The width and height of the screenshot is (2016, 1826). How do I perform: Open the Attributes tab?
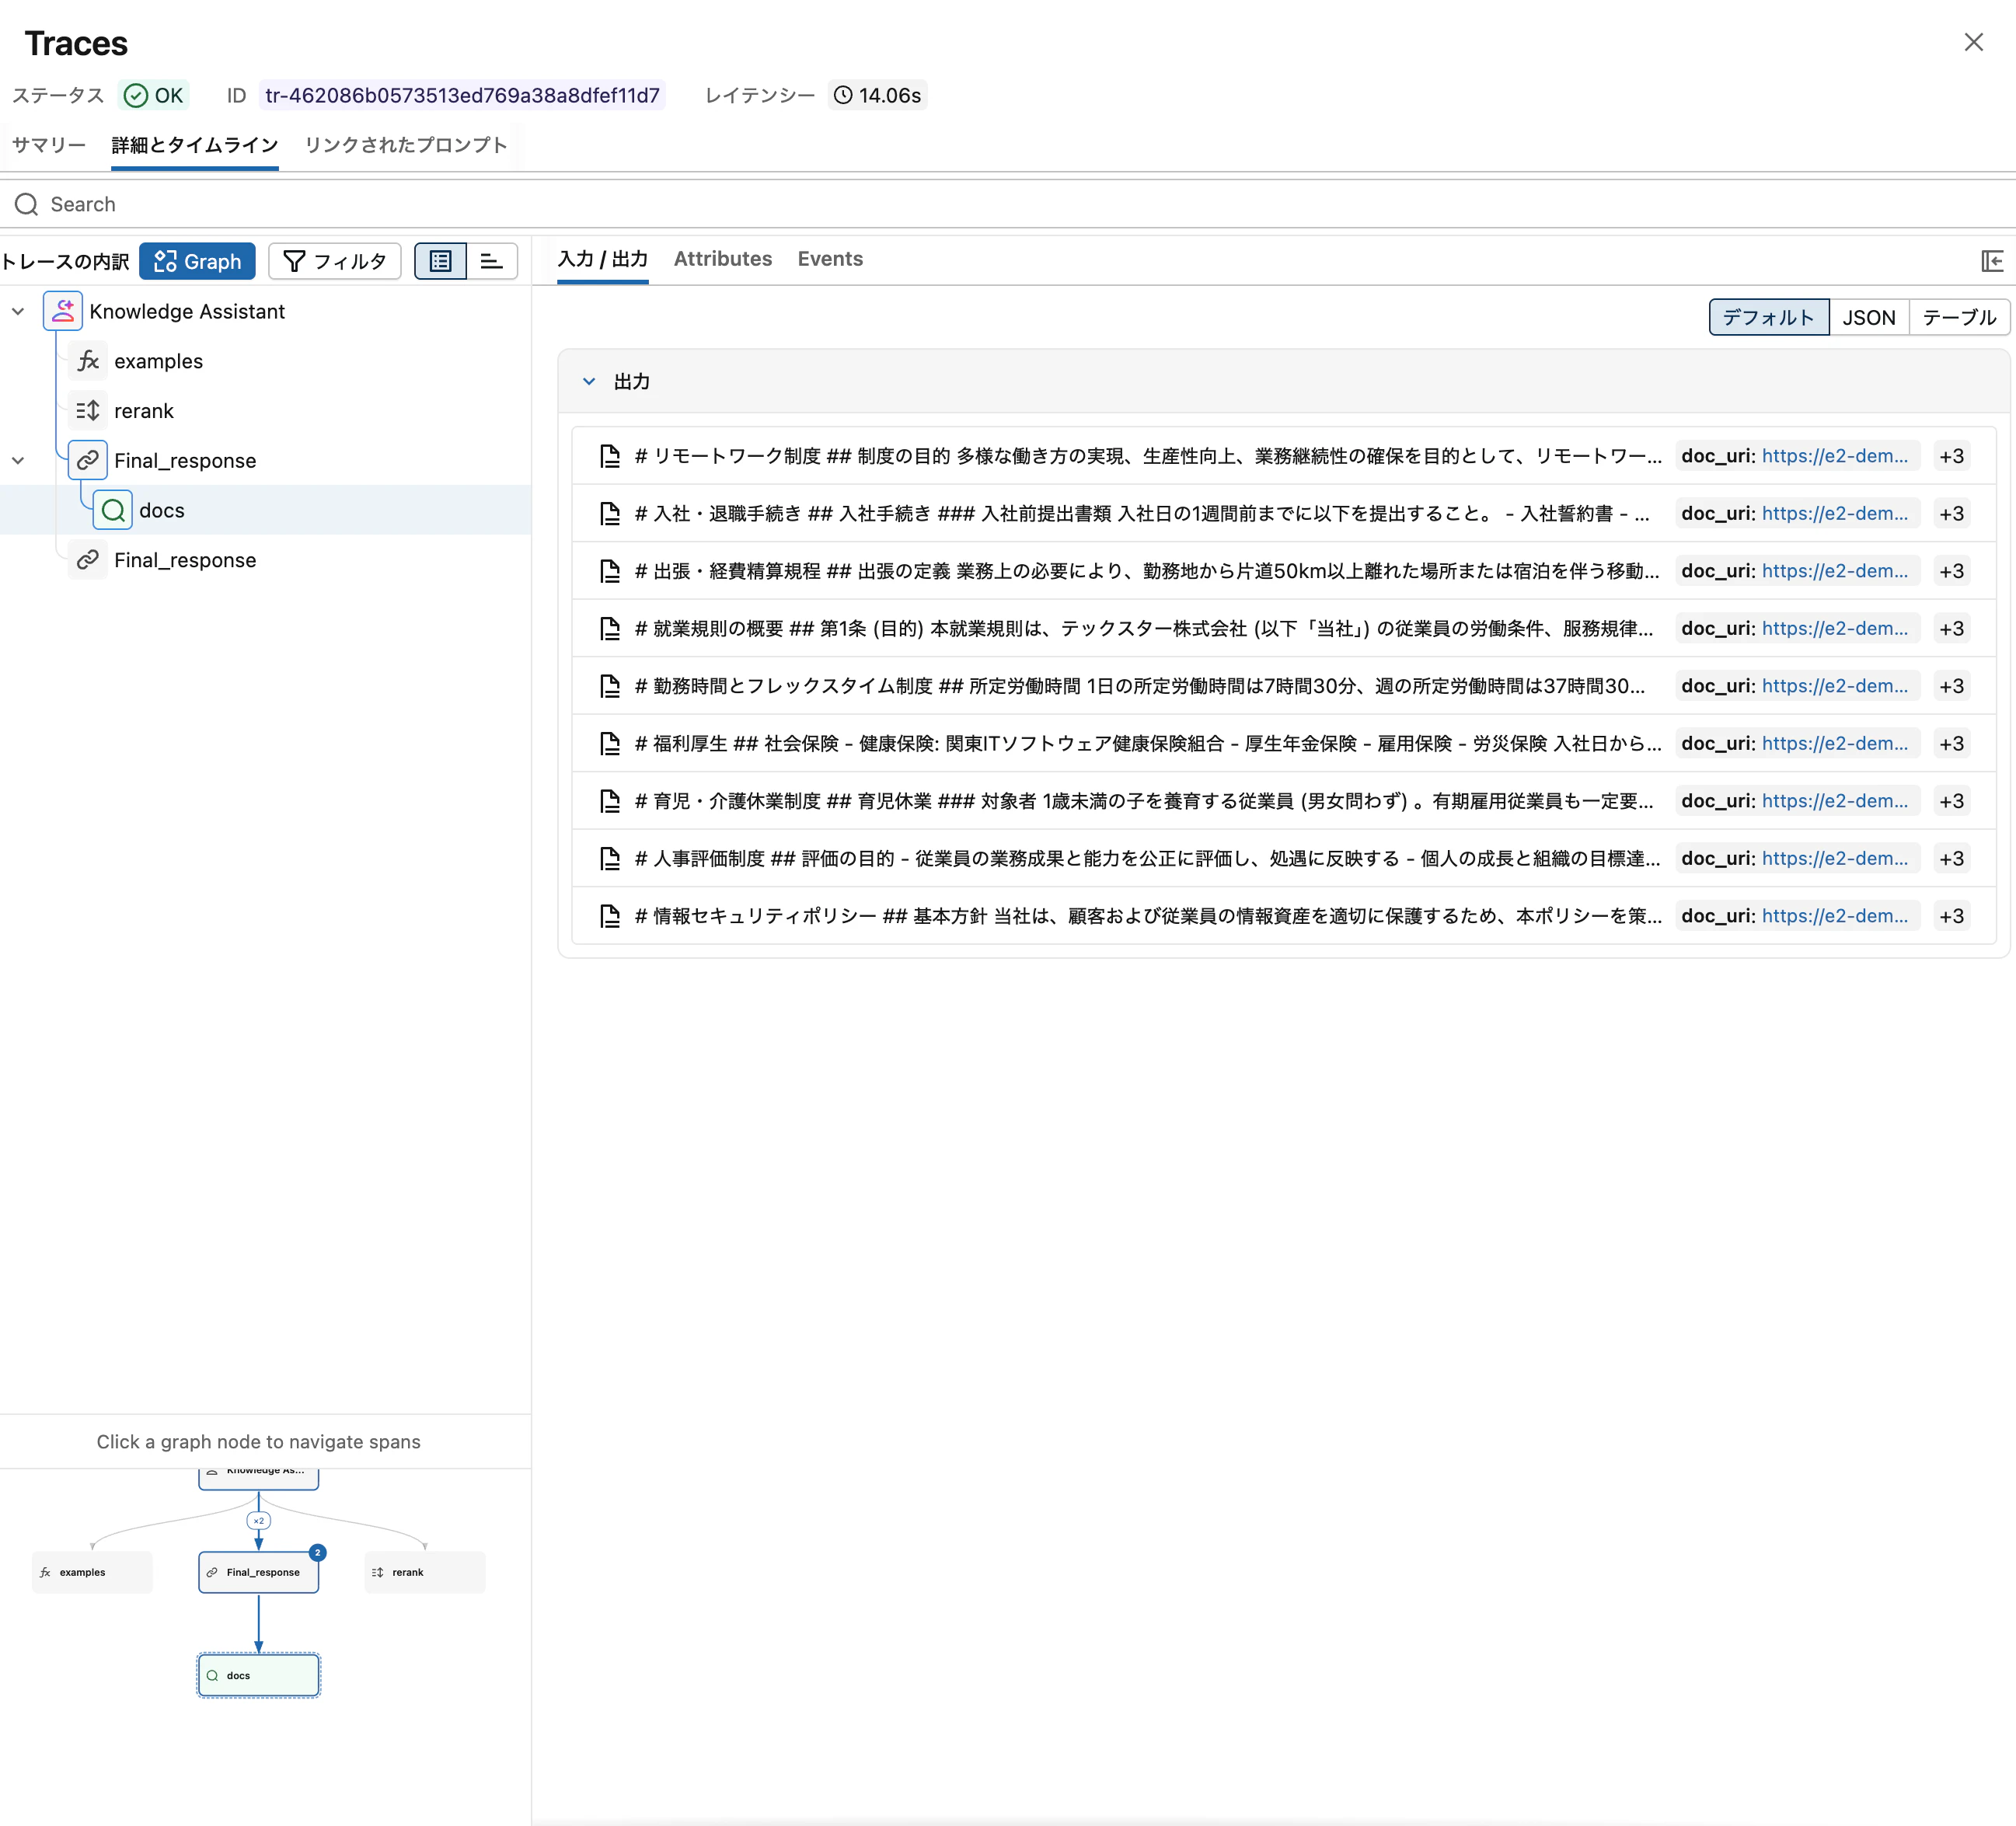point(723,259)
